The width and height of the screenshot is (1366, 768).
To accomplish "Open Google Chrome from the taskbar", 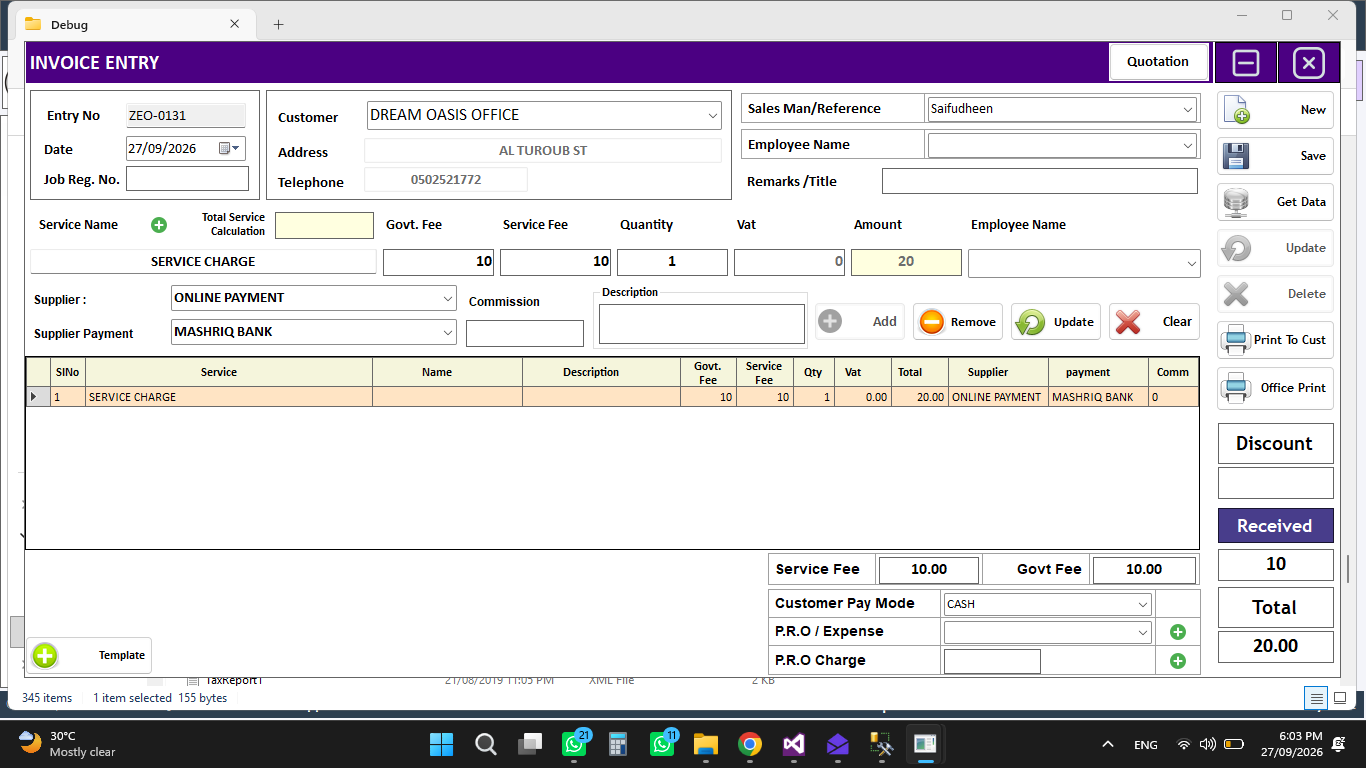I will [x=750, y=744].
